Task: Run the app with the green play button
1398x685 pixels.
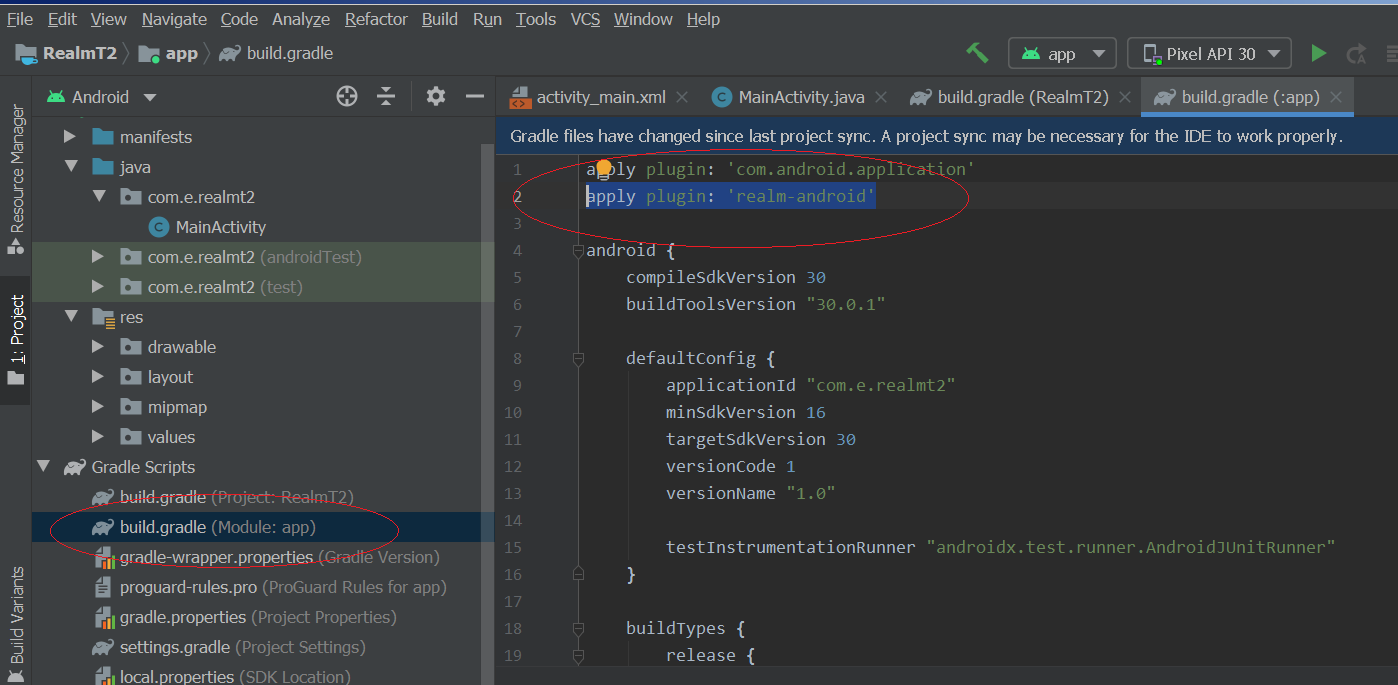Action: 1319,53
